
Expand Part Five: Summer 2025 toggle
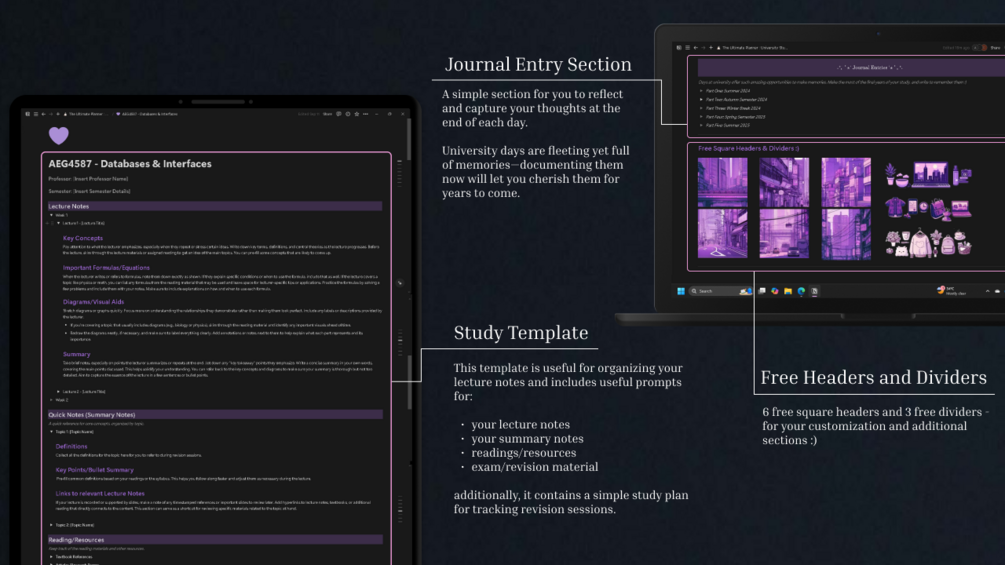(x=701, y=126)
